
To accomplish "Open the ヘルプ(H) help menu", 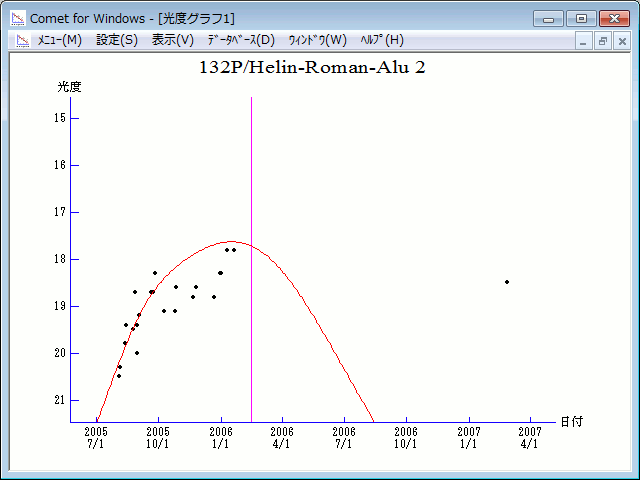I will 382,40.
